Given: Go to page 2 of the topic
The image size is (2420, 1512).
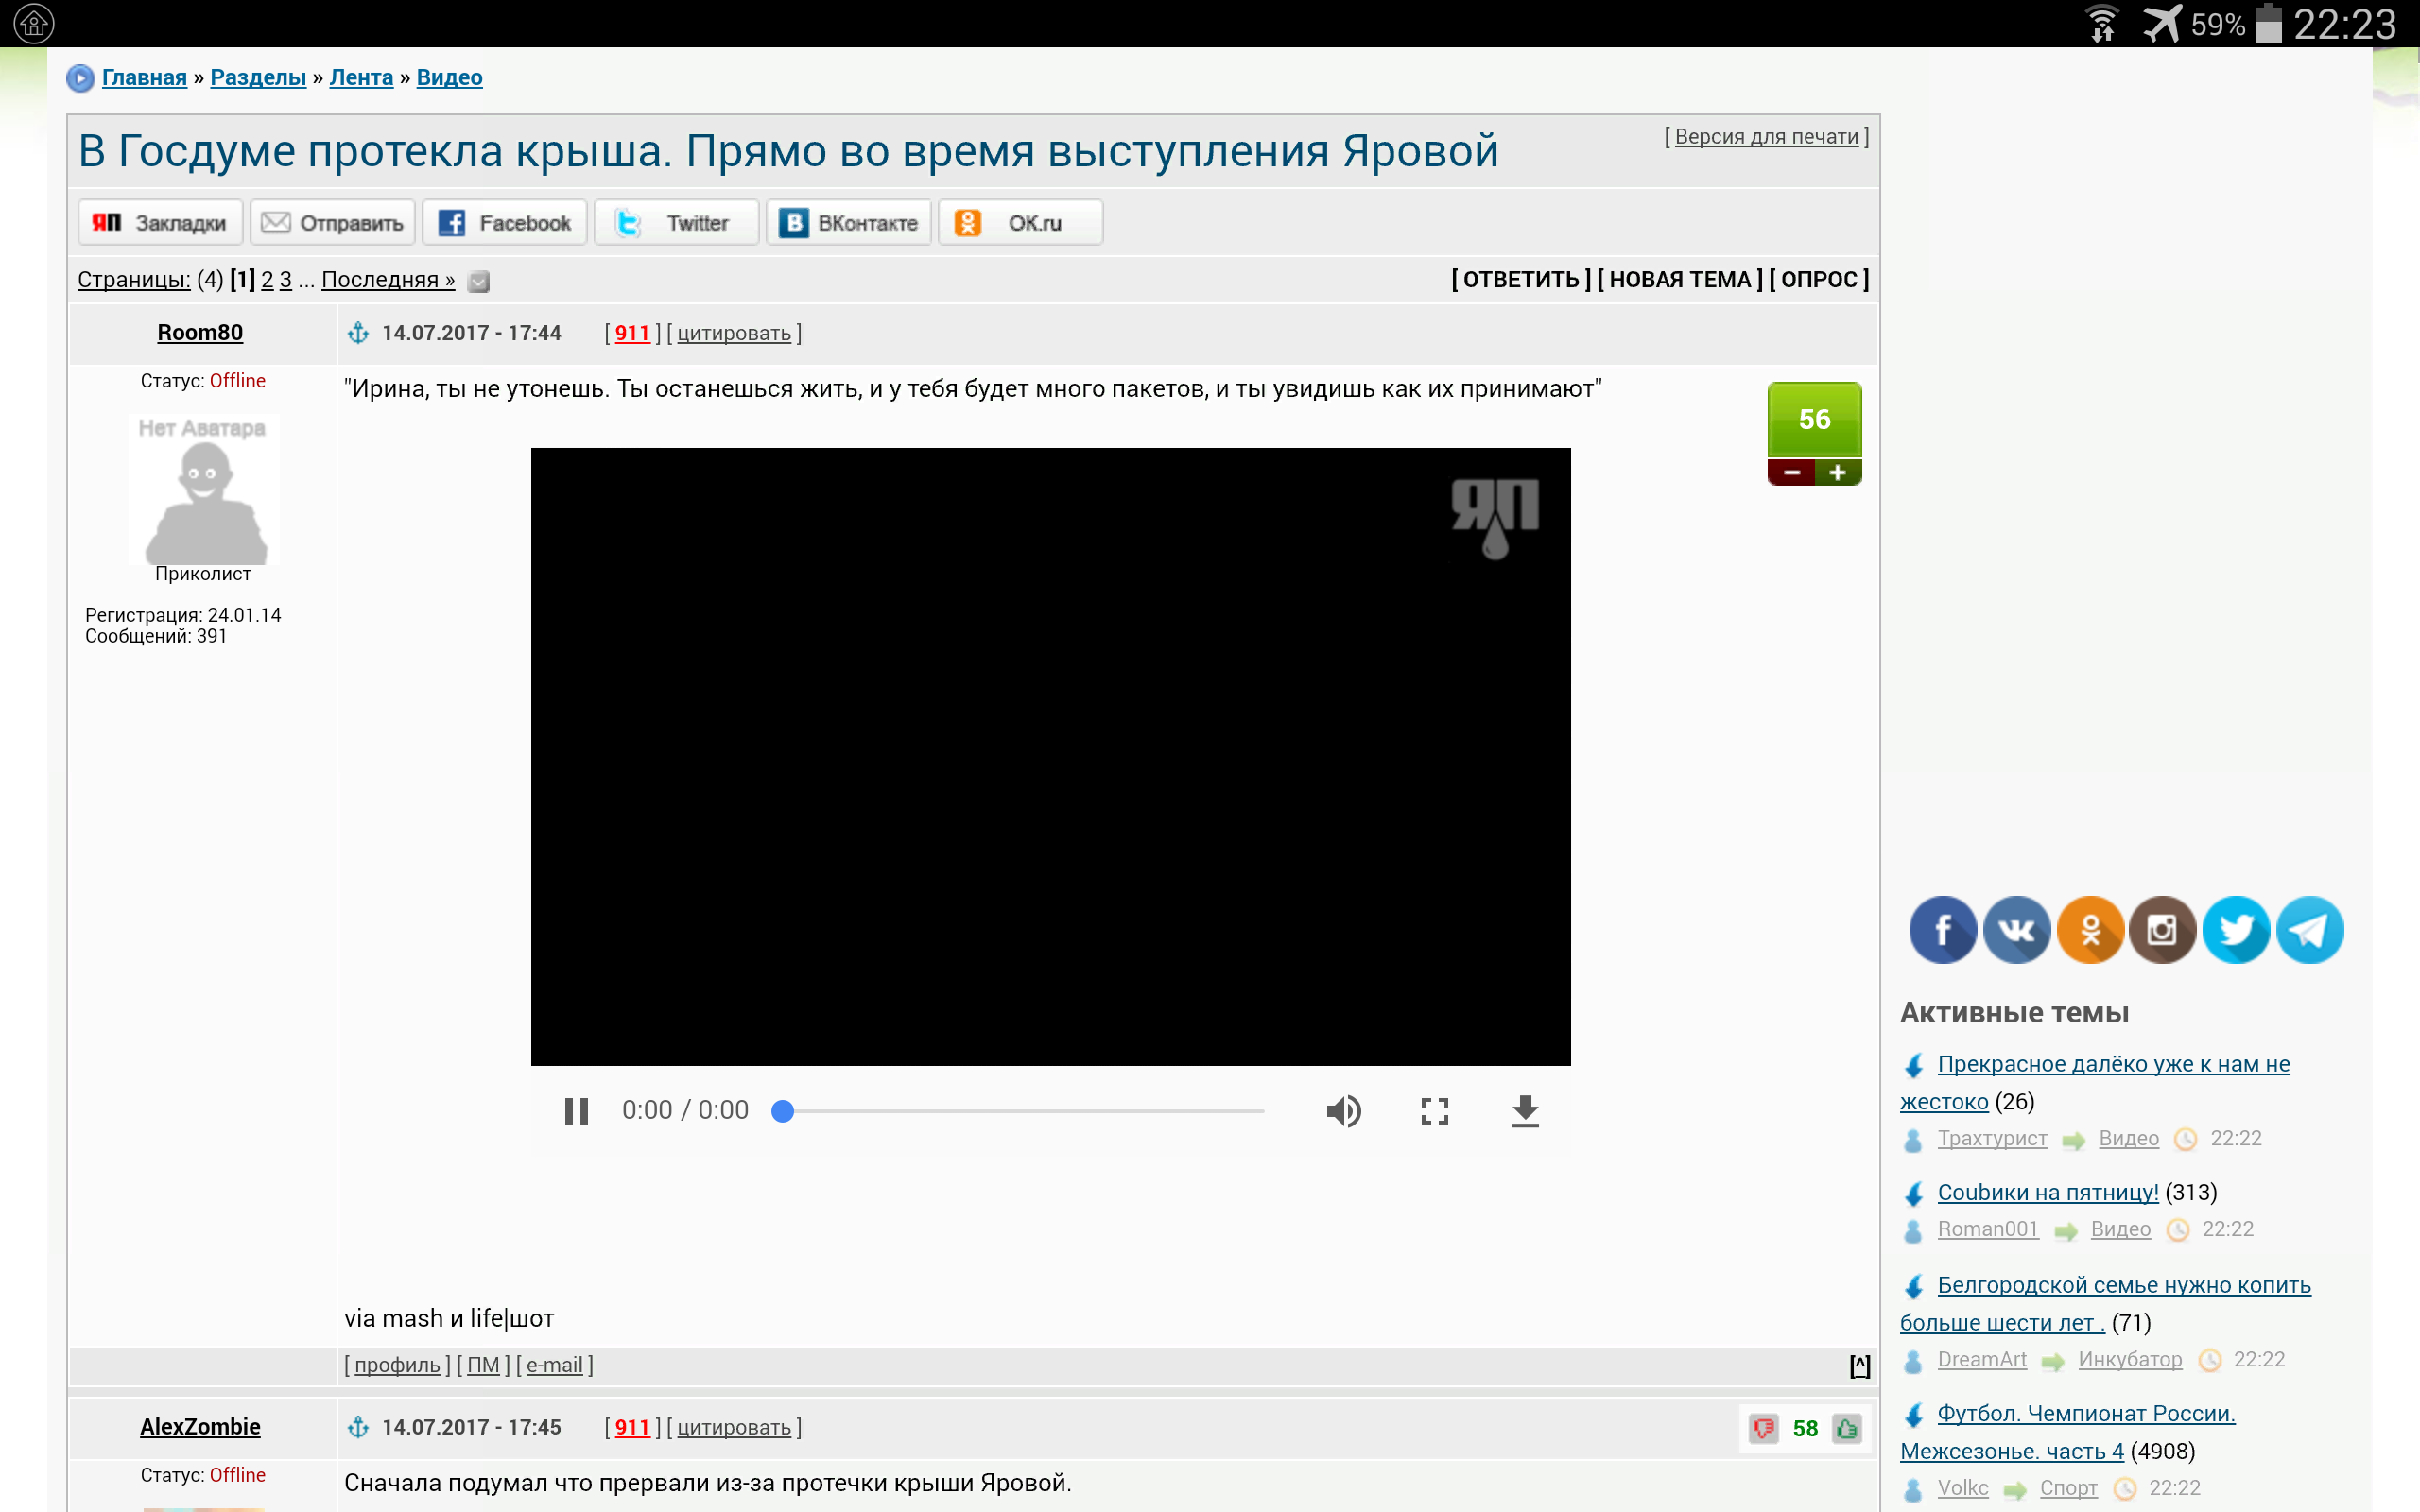Looking at the screenshot, I should [x=267, y=280].
